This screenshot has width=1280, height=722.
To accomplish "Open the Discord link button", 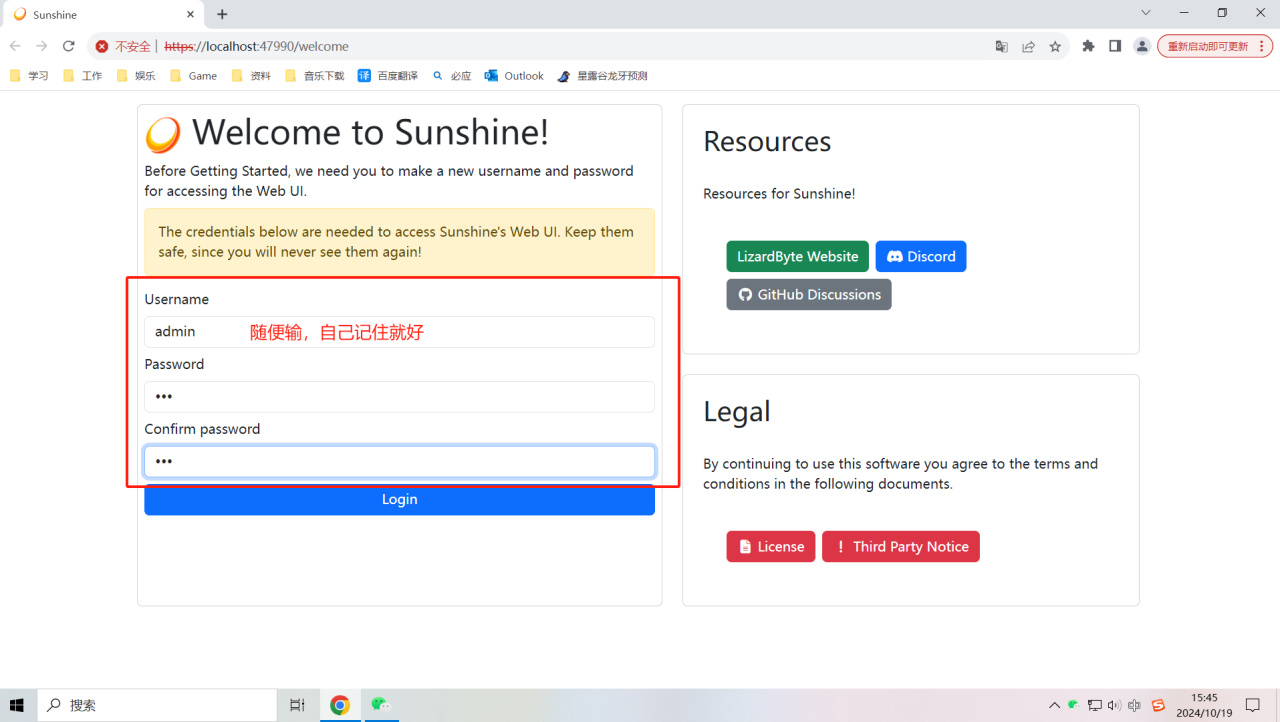I will (x=921, y=257).
